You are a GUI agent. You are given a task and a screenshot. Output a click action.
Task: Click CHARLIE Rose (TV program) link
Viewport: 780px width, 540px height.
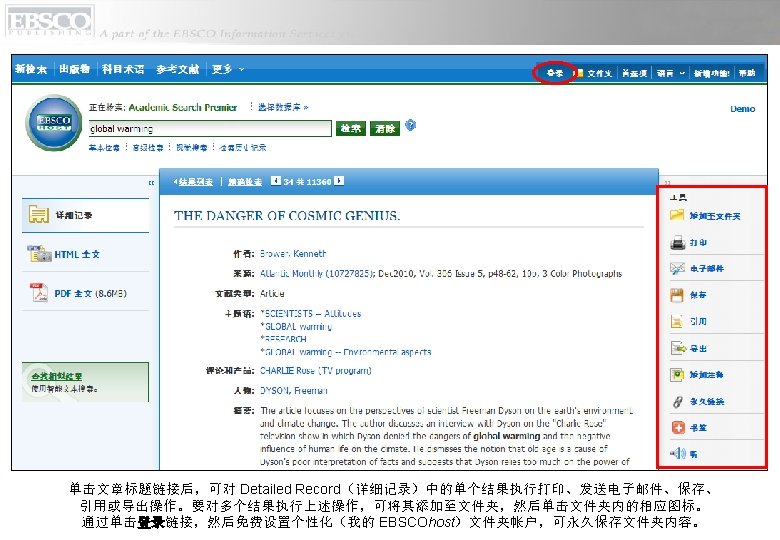tap(315, 371)
